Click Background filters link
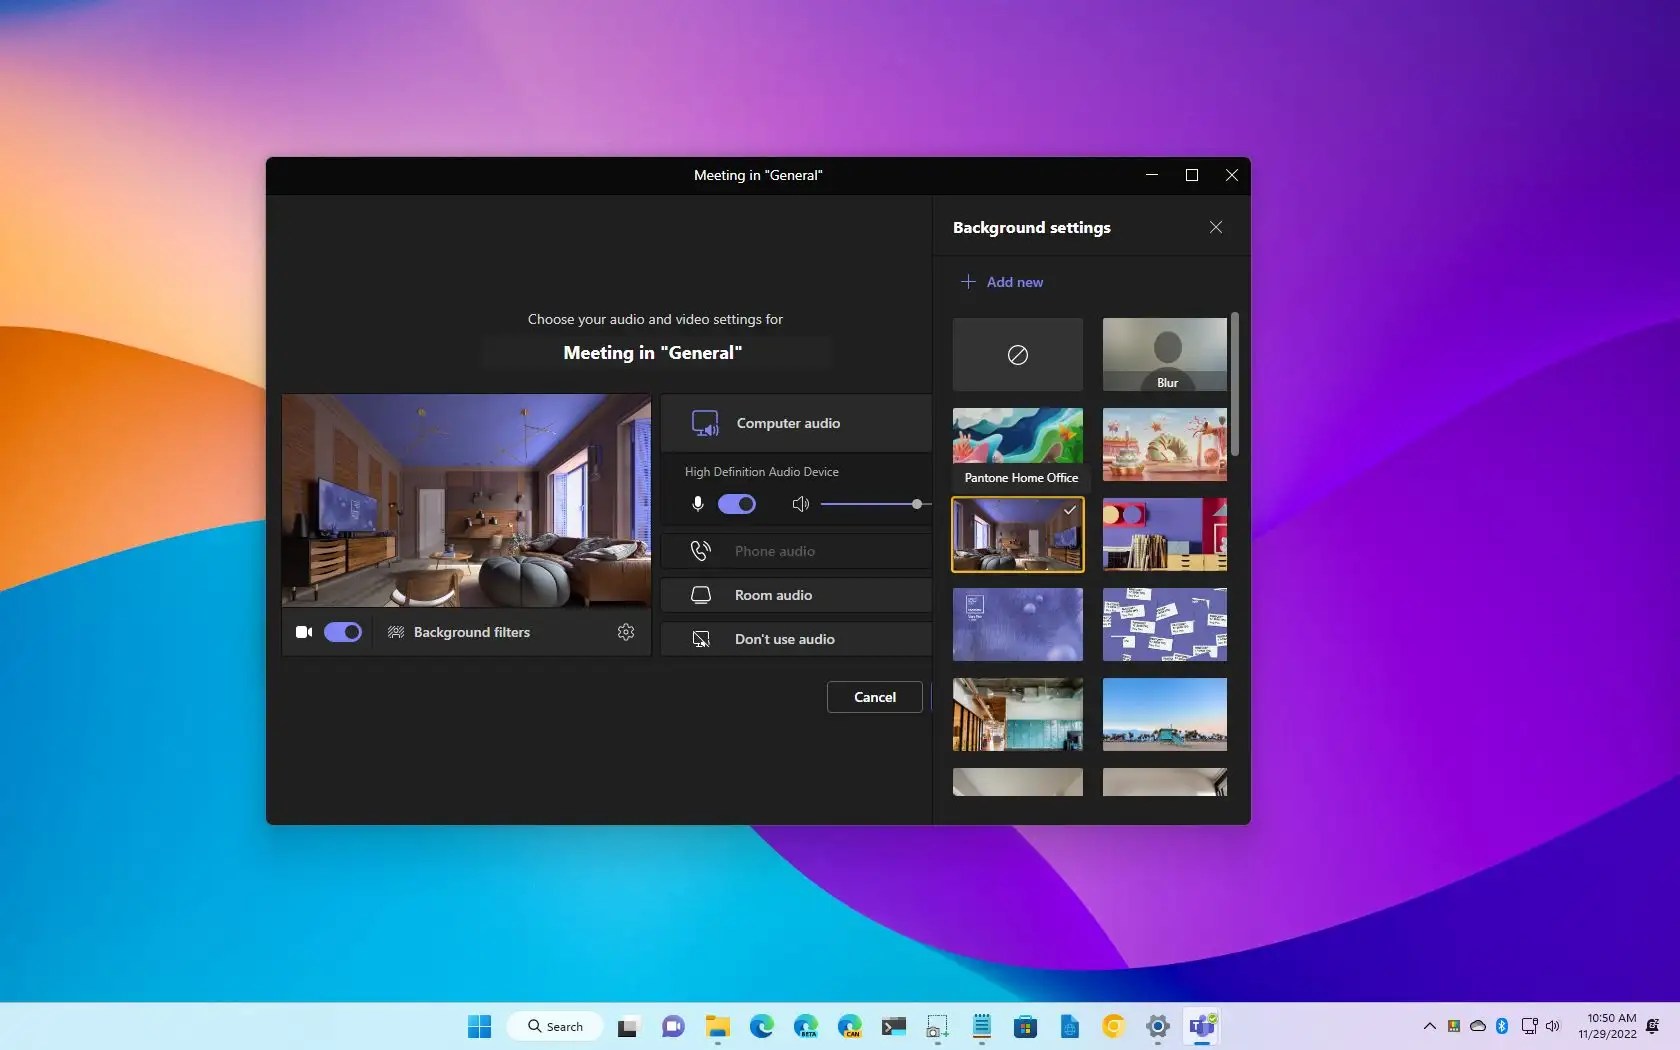This screenshot has width=1680, height=1050. point(472,632)
